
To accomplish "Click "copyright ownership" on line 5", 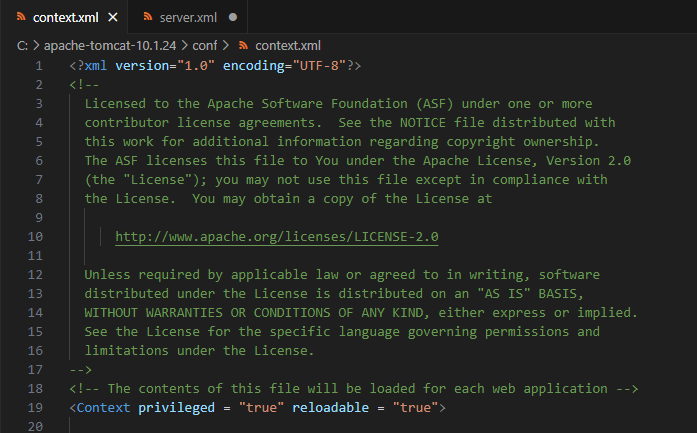I will pos(519,141).
